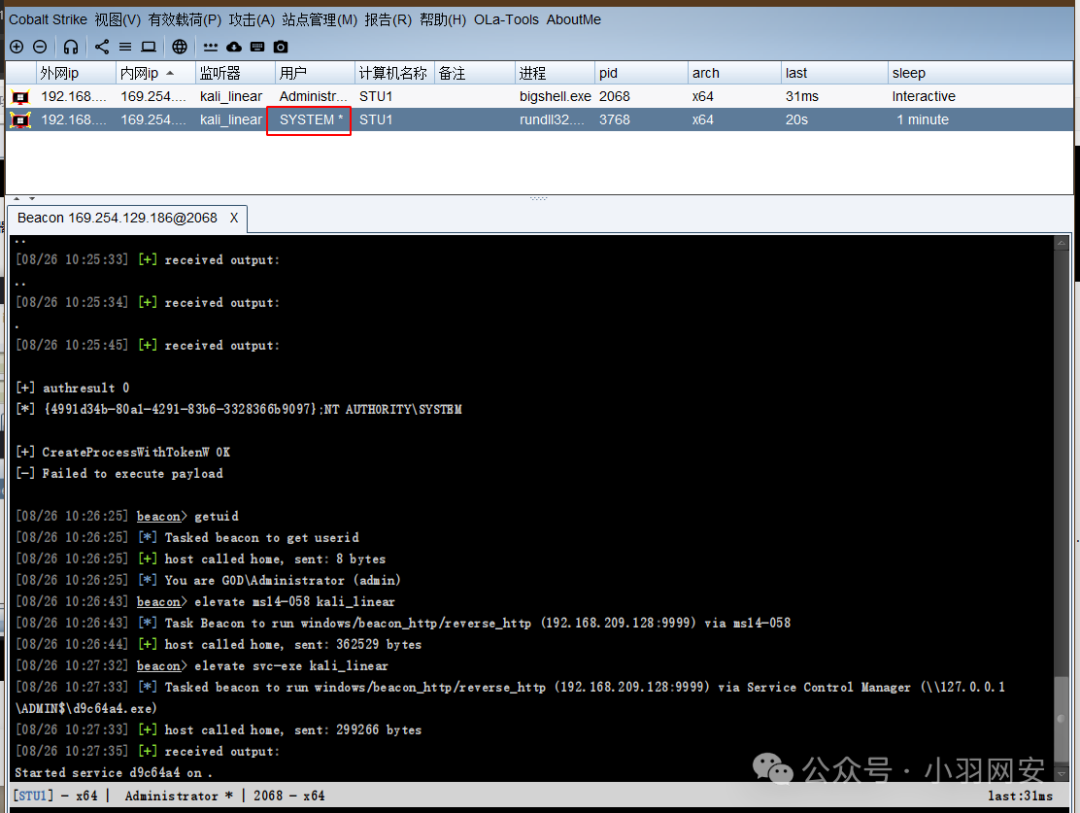This screenshot has width=1080, height=813.
Task: Sort by 用户 column header
Action: coord(315,73)
